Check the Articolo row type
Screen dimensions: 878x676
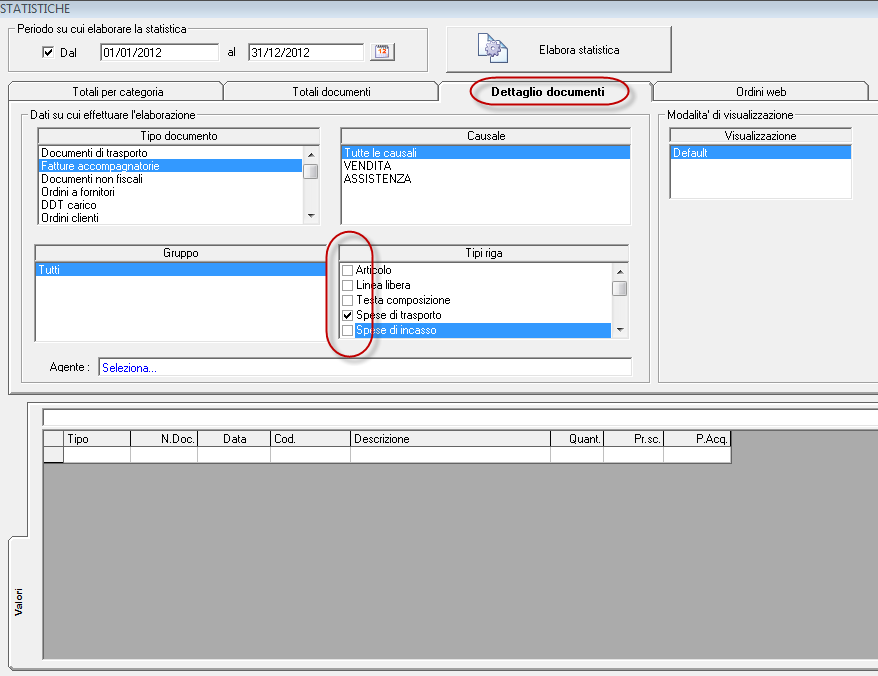point(347,270)
